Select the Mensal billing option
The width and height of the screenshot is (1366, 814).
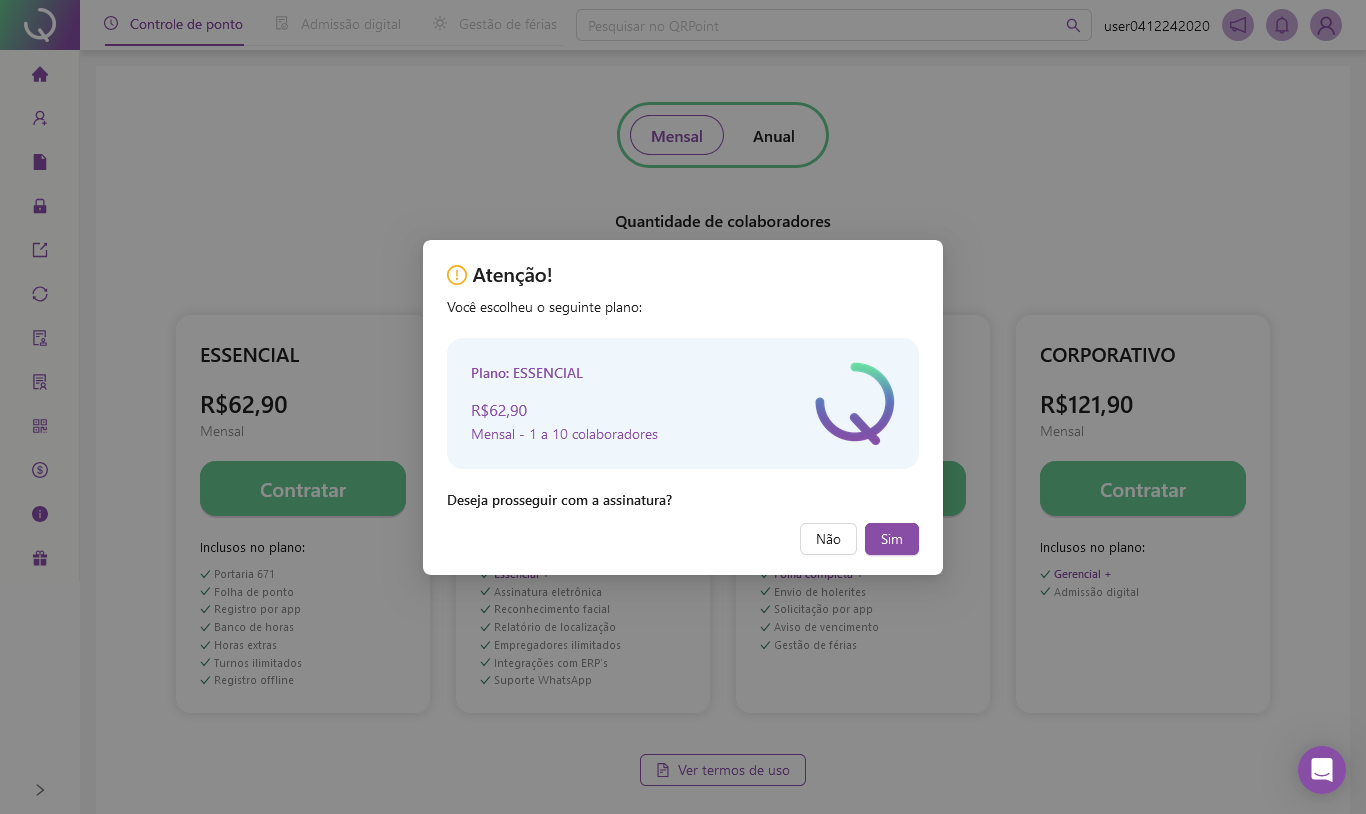pos(677,136)
